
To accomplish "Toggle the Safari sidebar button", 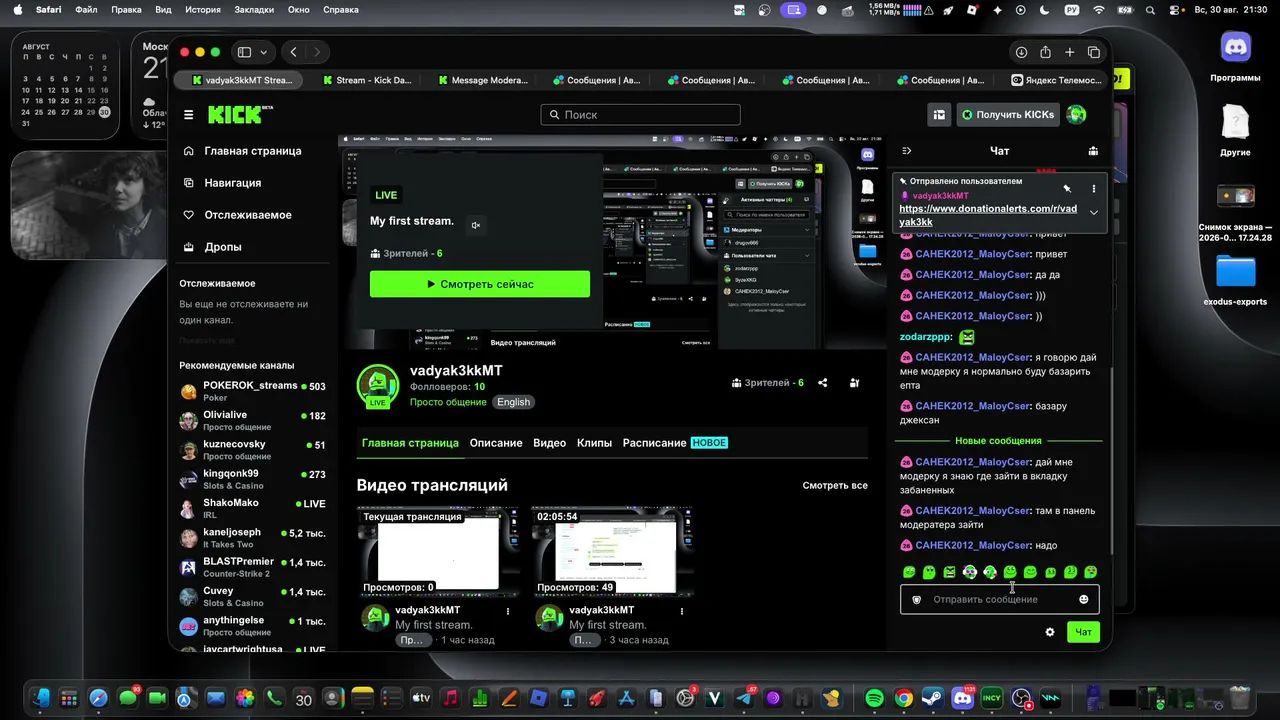I will point(244,52).
